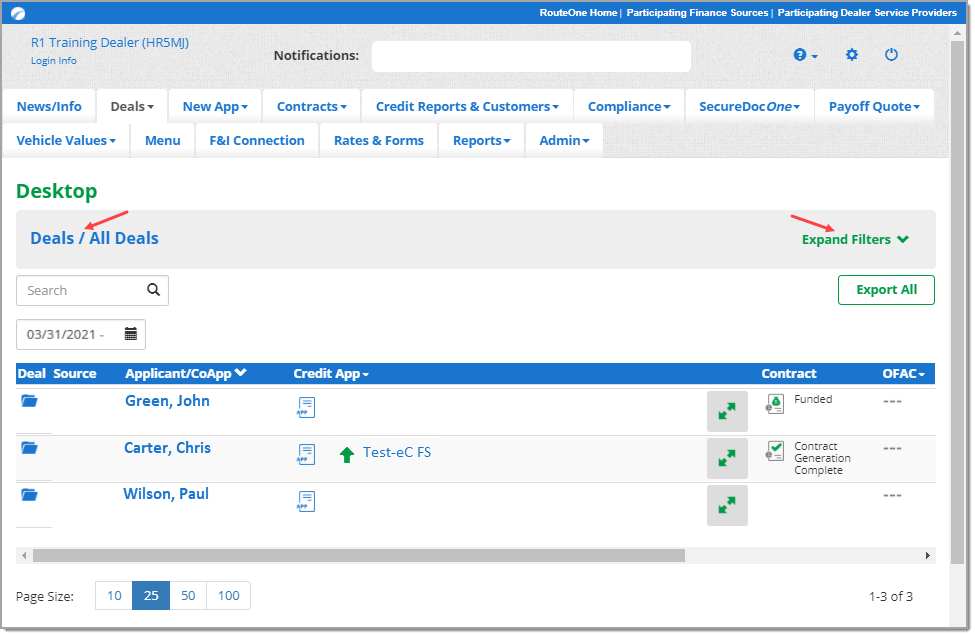The image size is (975, 636).
Task: Click the Login Info link
Action: click(x=53, y=61)
